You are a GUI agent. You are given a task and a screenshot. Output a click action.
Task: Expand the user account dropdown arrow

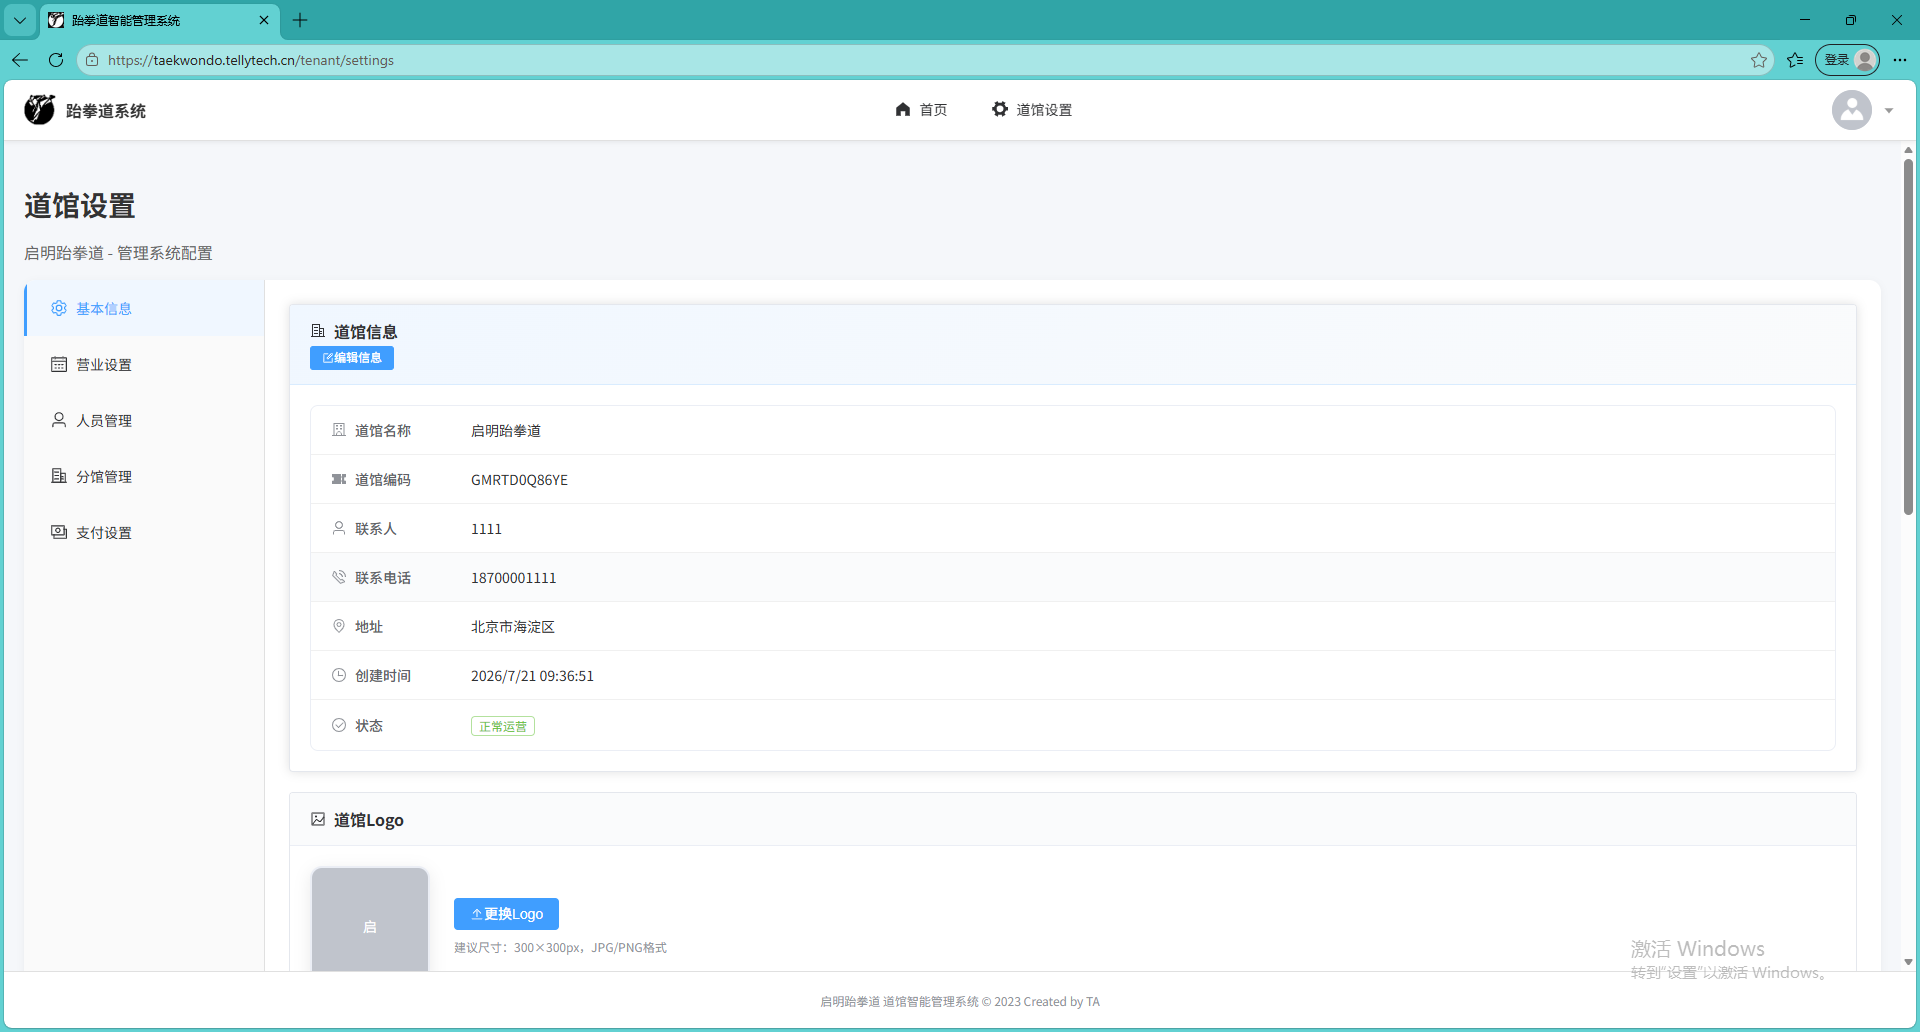click(1889, 110)
